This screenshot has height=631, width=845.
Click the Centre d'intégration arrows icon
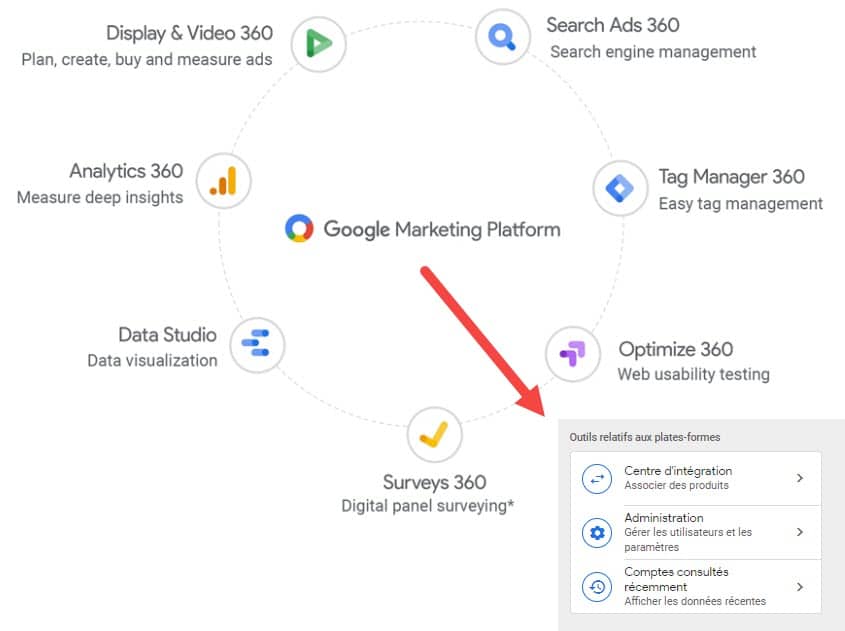pos(597,479)
